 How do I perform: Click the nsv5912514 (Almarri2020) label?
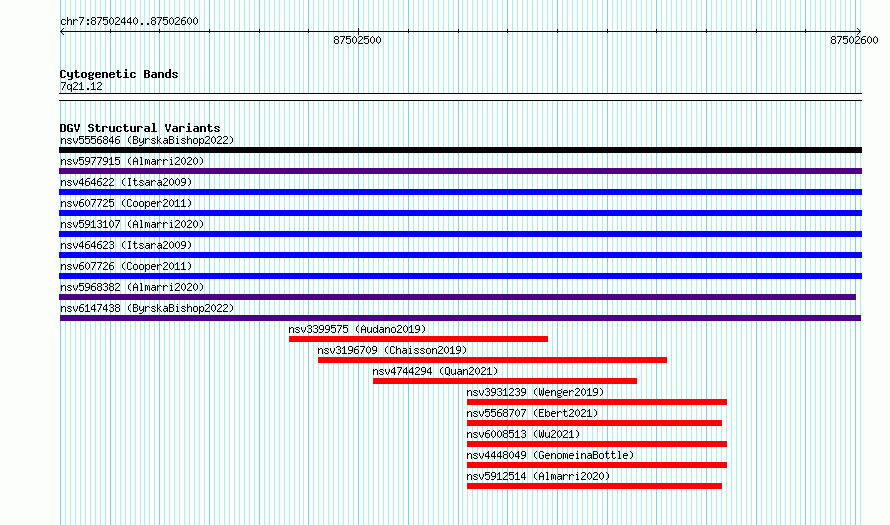538,476
